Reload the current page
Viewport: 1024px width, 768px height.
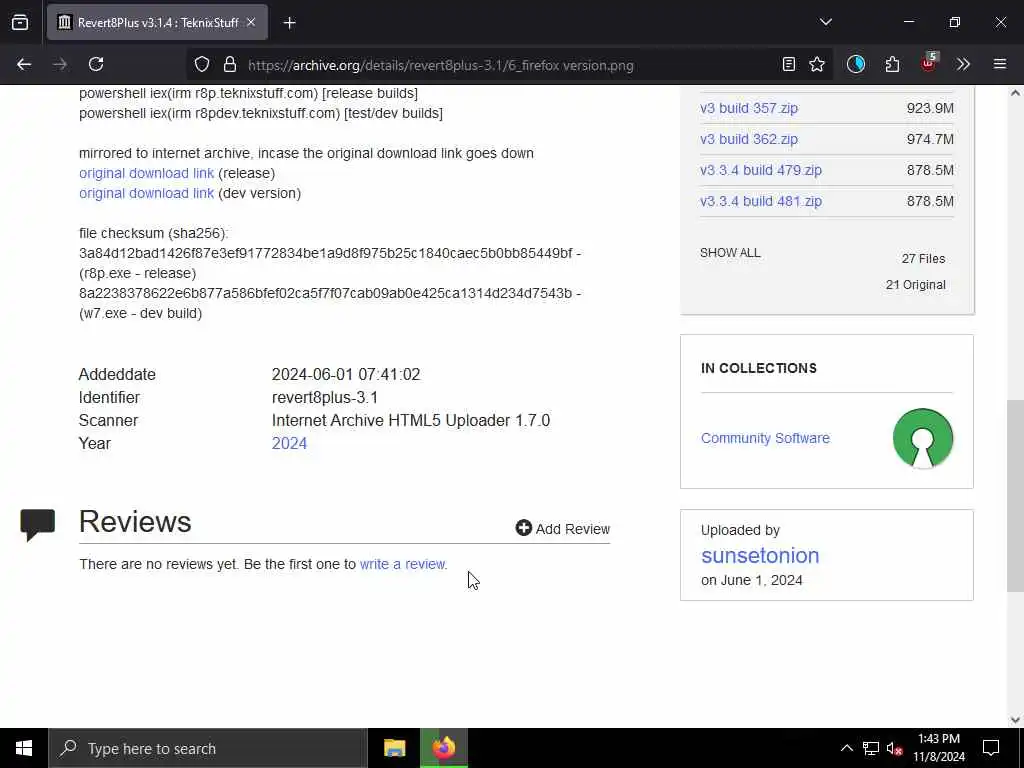point(96,64)
